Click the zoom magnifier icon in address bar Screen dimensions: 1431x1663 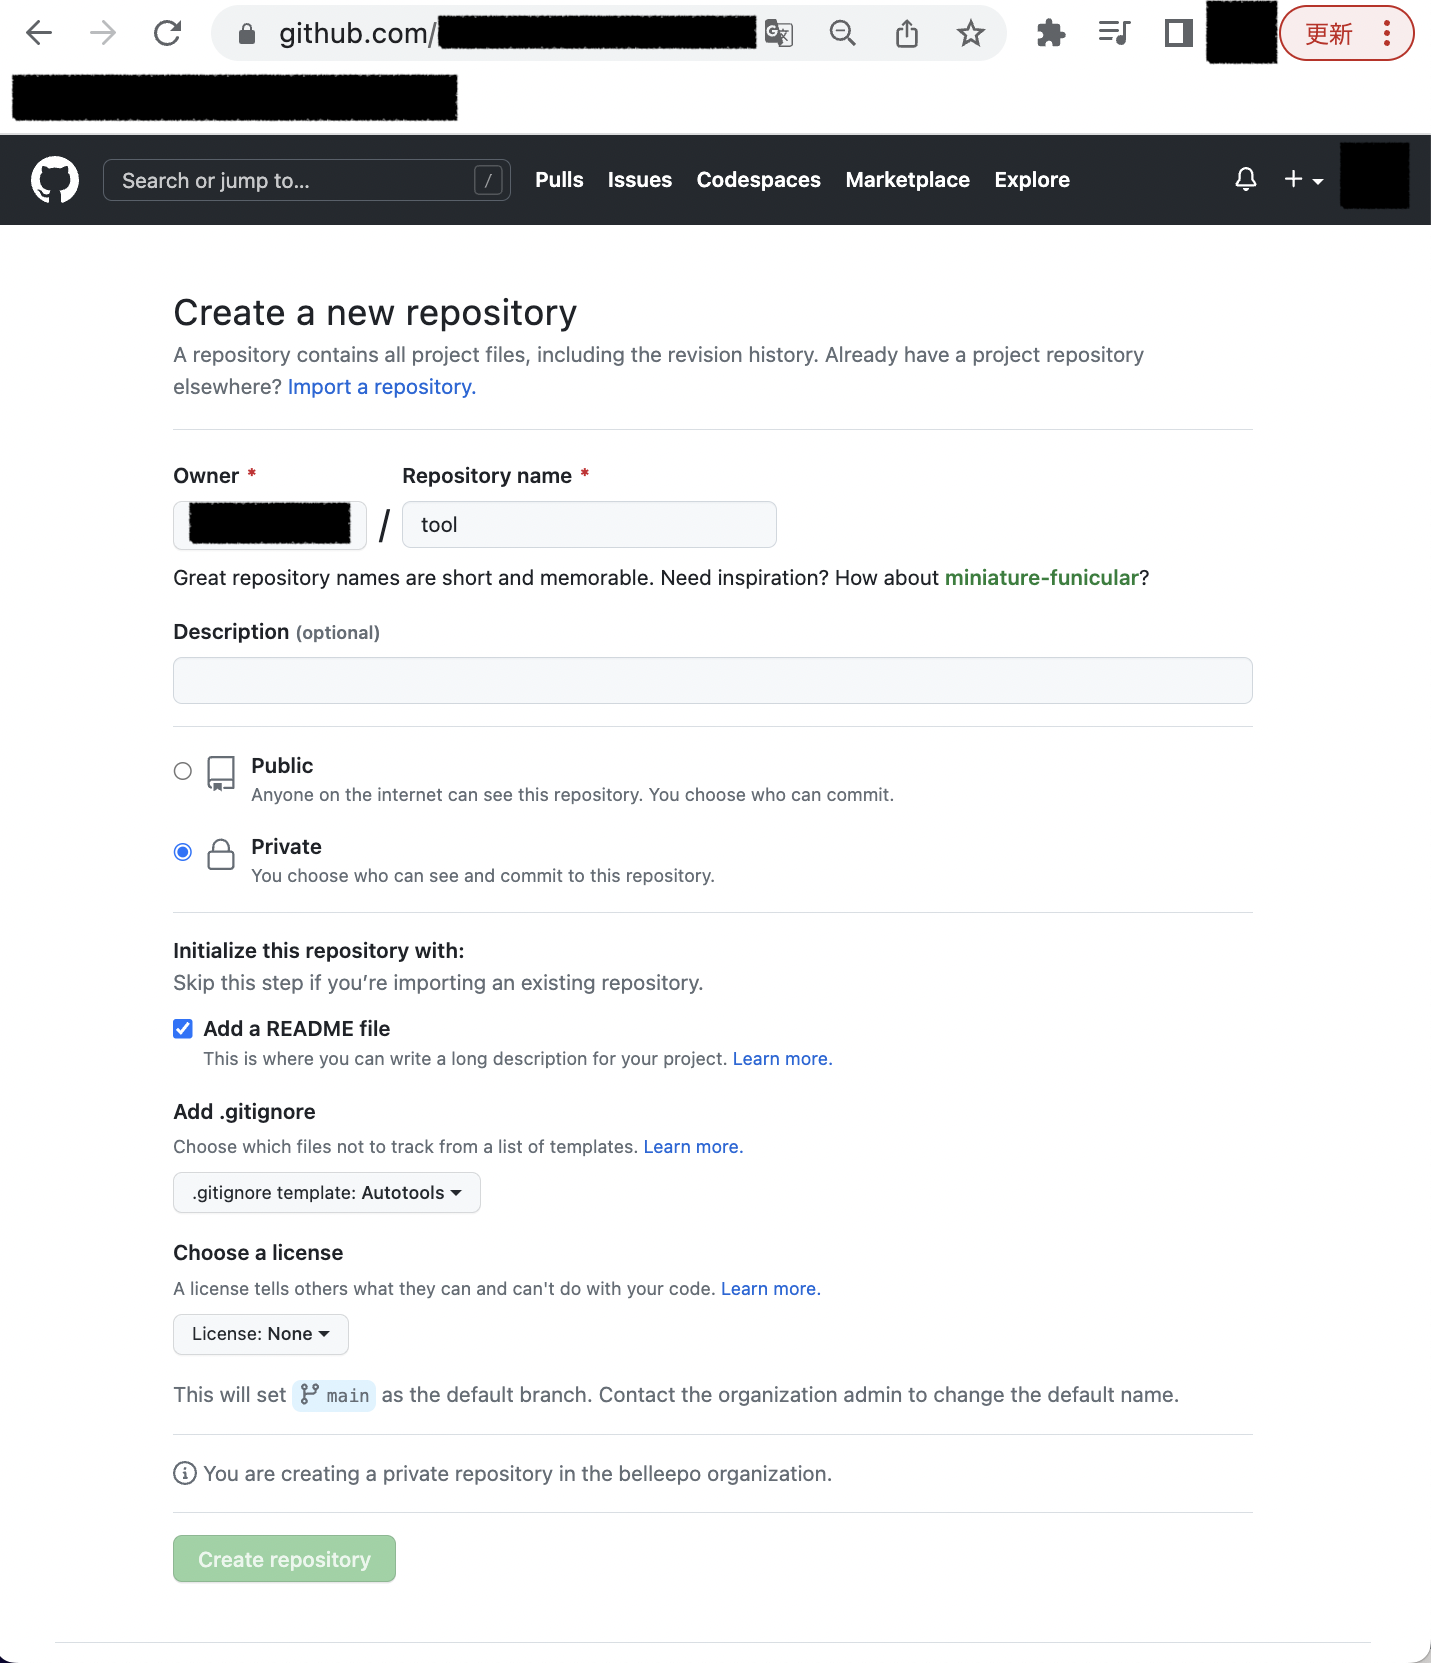click(x=843, y=34)
